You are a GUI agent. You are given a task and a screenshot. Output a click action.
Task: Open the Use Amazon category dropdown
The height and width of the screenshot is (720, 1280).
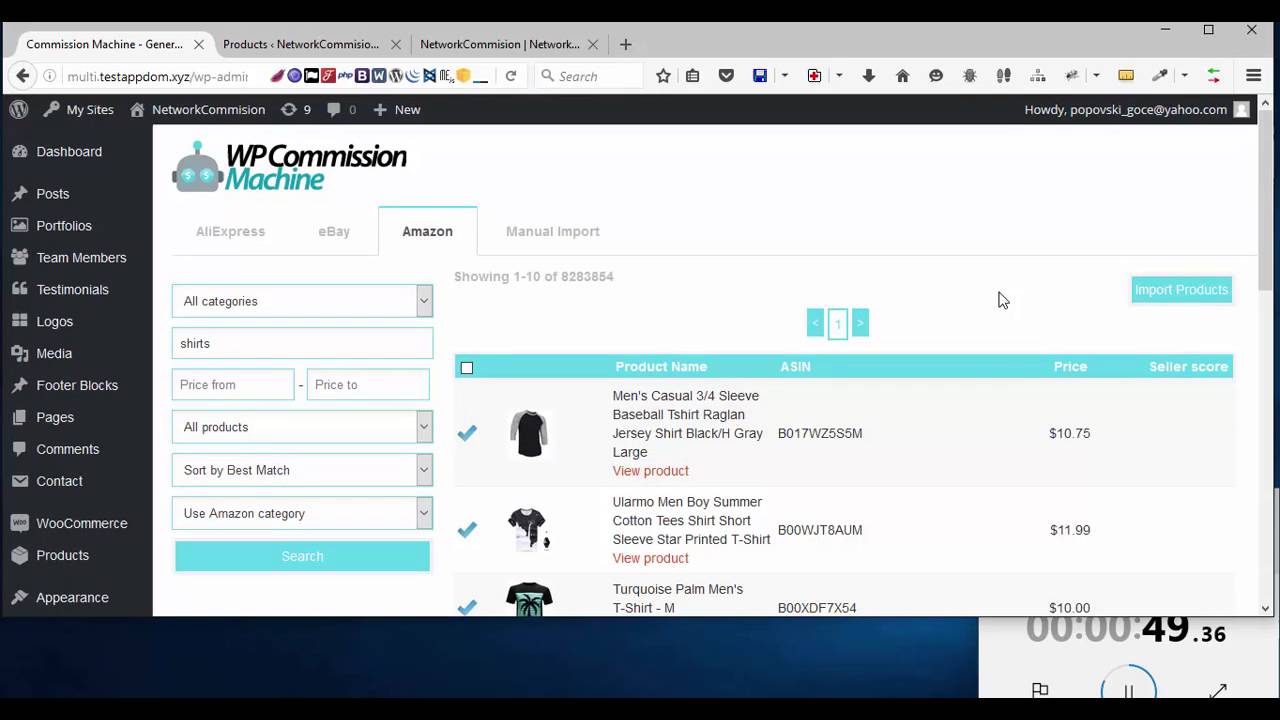tap(302, 513)
